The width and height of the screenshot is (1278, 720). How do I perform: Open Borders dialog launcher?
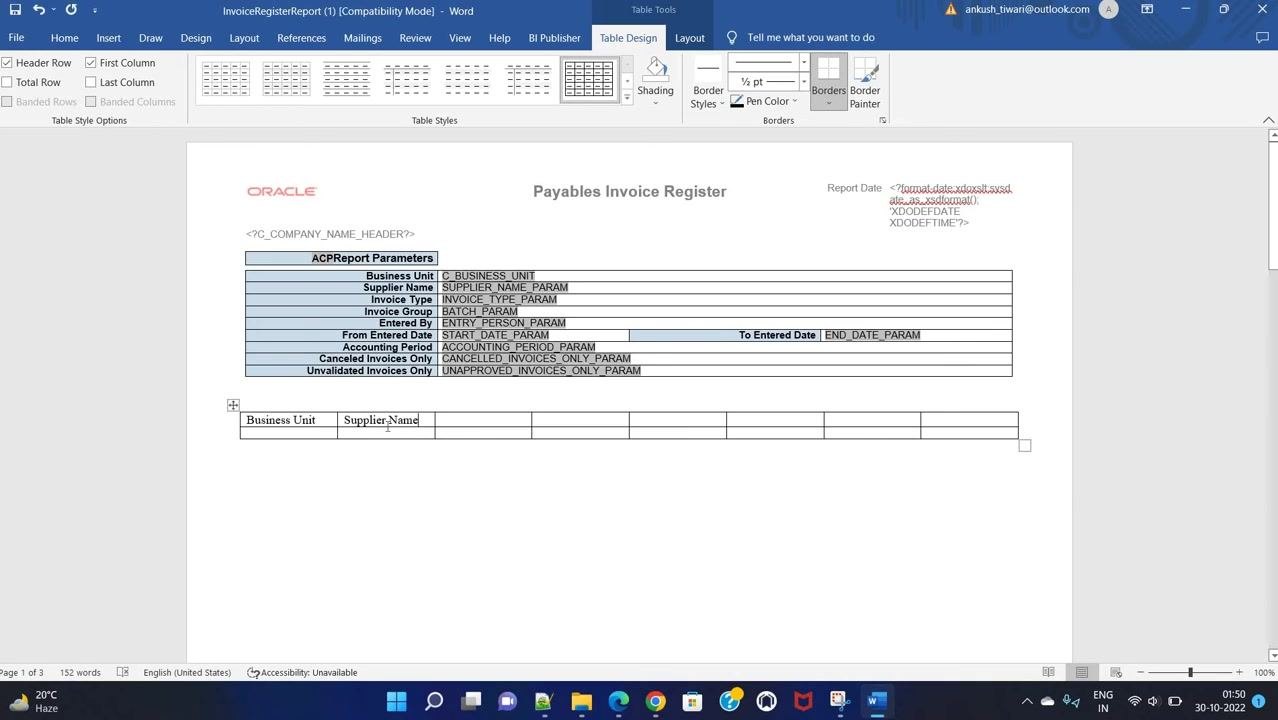pos(882,121)
